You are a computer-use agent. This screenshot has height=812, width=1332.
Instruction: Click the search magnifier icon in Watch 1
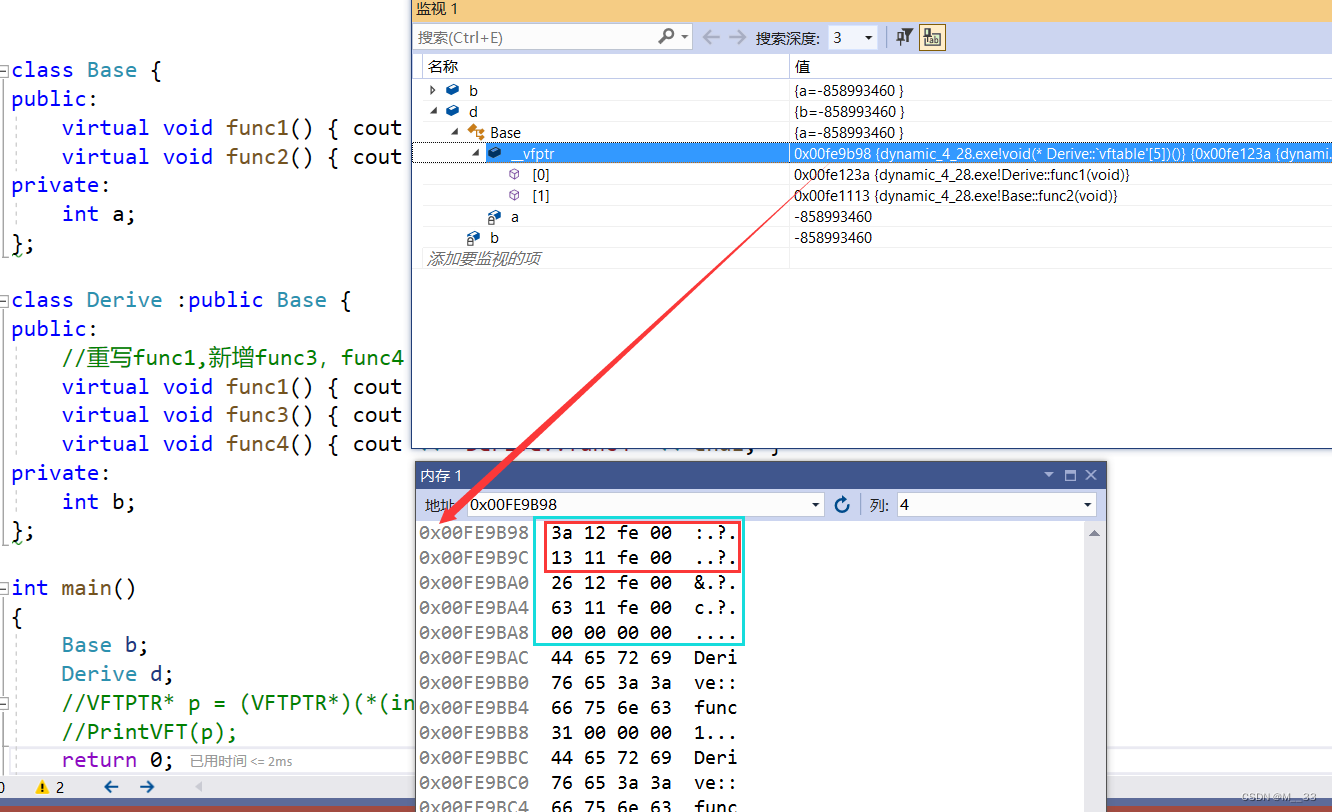coord(666,37)
